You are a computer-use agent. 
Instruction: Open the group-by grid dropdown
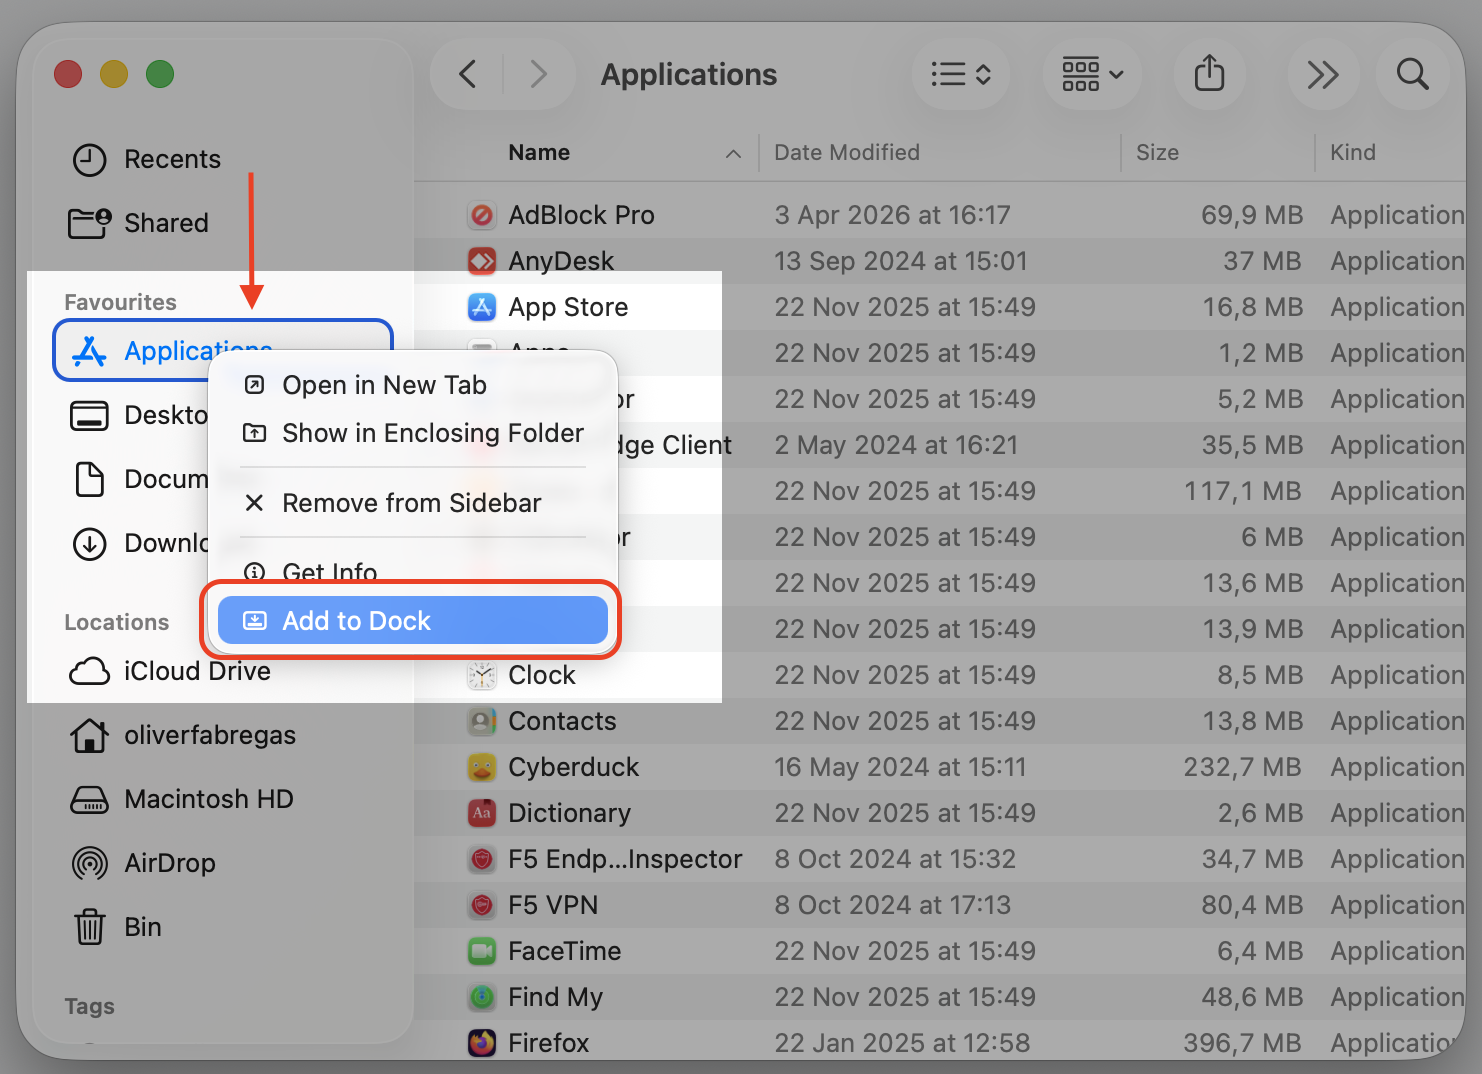pos(1092,74)
